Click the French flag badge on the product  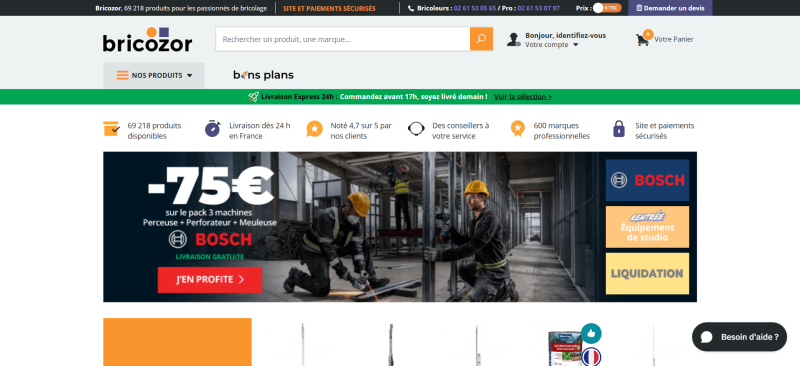click(x=591, y=356)
